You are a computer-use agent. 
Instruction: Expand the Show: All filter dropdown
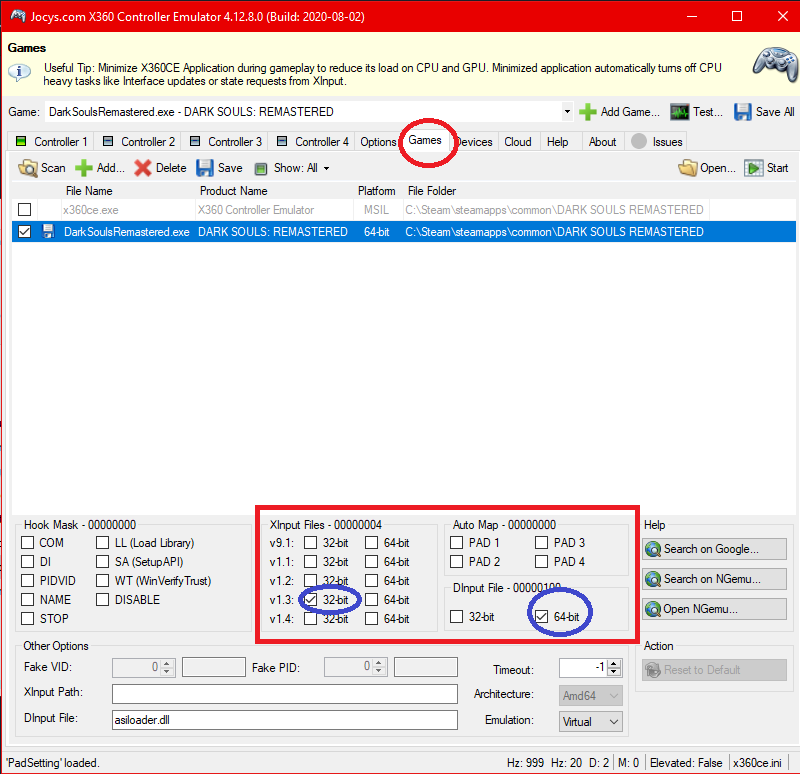[x=327, y=168]
